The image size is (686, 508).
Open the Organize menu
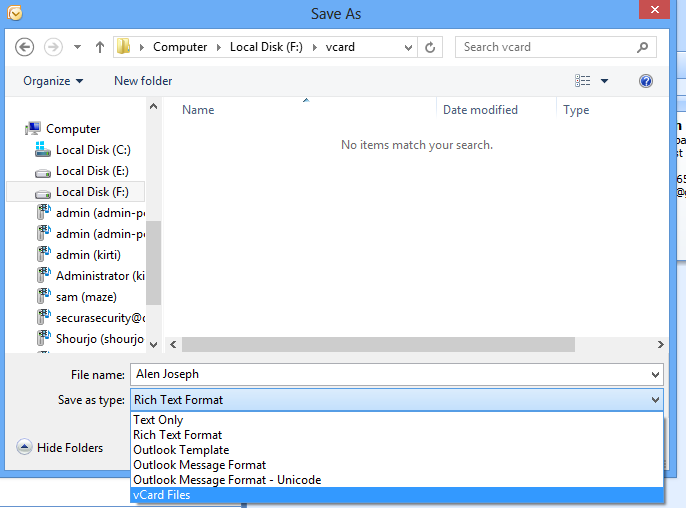(53, 81)
